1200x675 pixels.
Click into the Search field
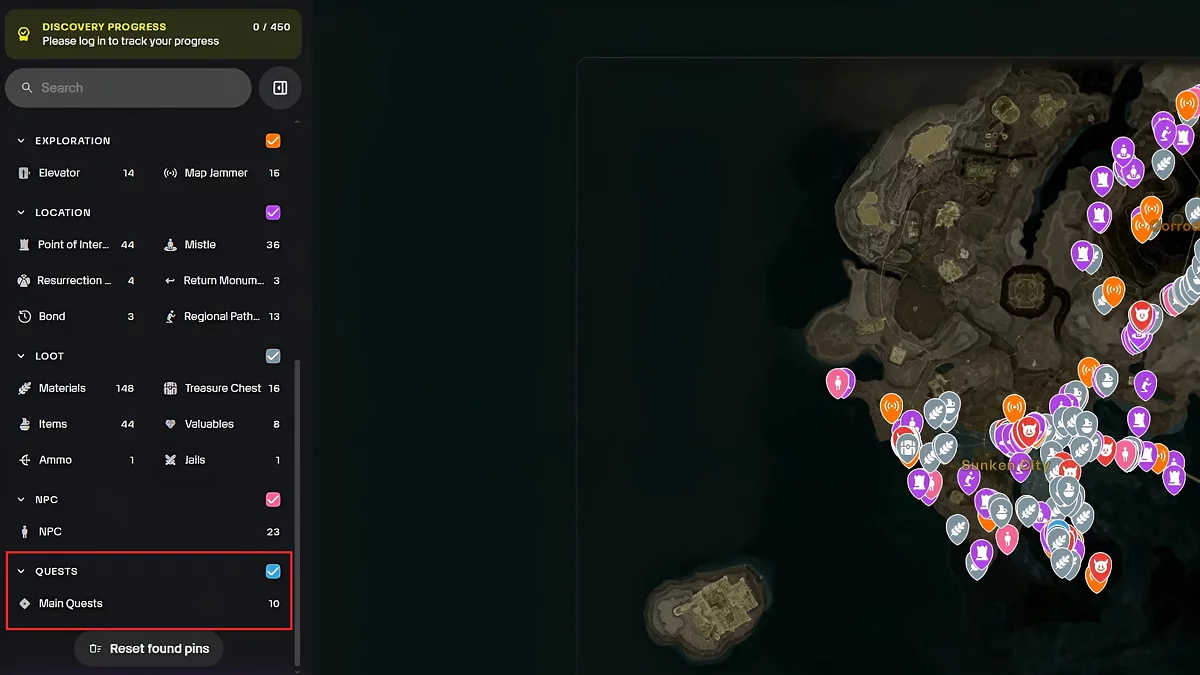point(128,88)
